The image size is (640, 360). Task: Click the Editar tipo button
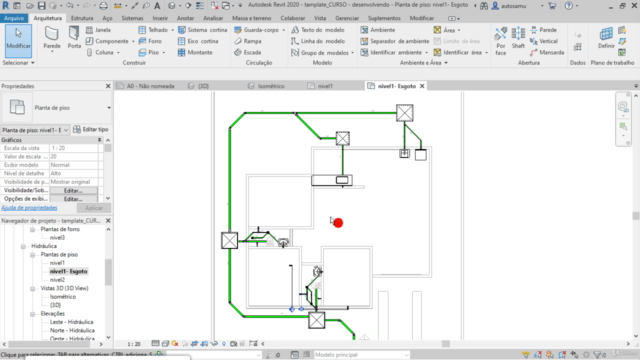pos(91,129)
